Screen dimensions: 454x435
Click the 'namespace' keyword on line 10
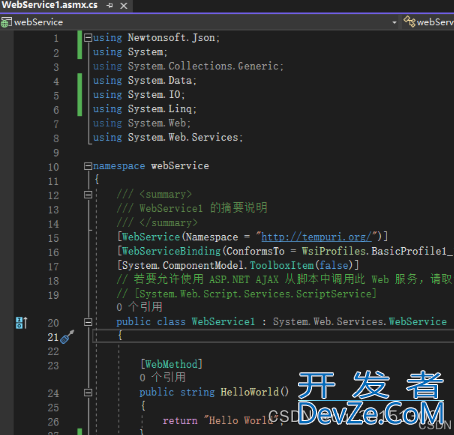pyautogui.click(x=119, y=166)
